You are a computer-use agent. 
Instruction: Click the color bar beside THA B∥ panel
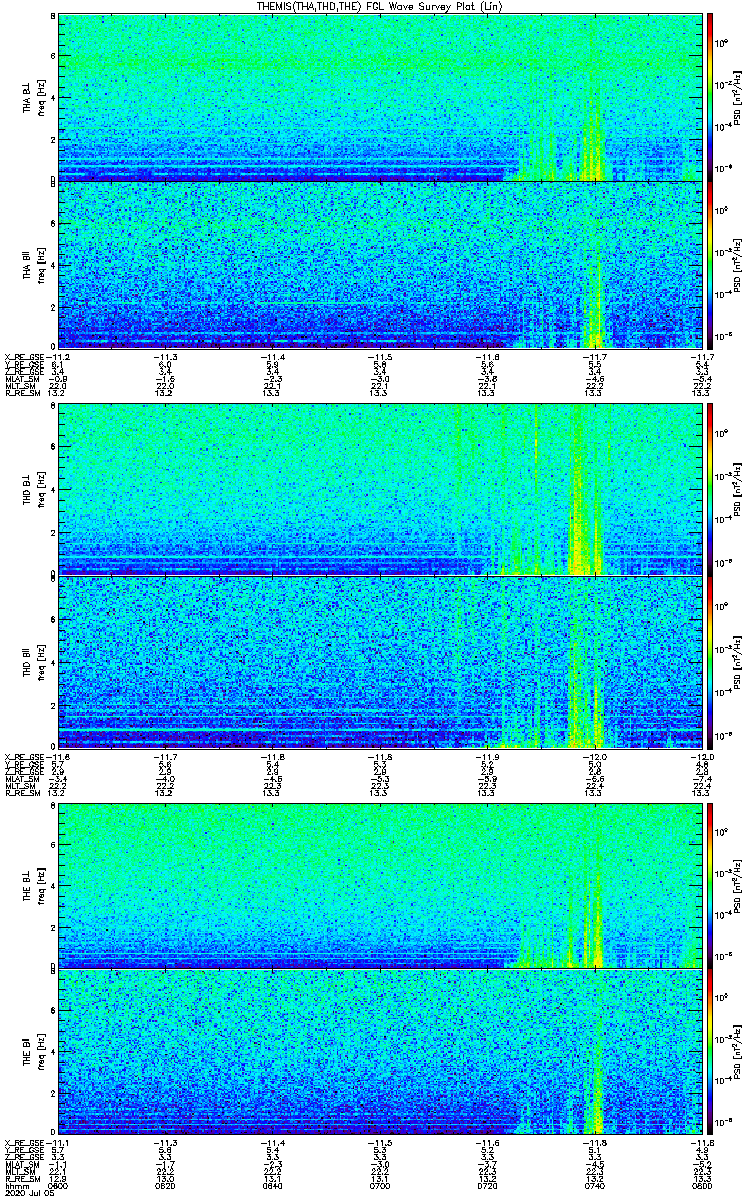click(x=710, y=265)
